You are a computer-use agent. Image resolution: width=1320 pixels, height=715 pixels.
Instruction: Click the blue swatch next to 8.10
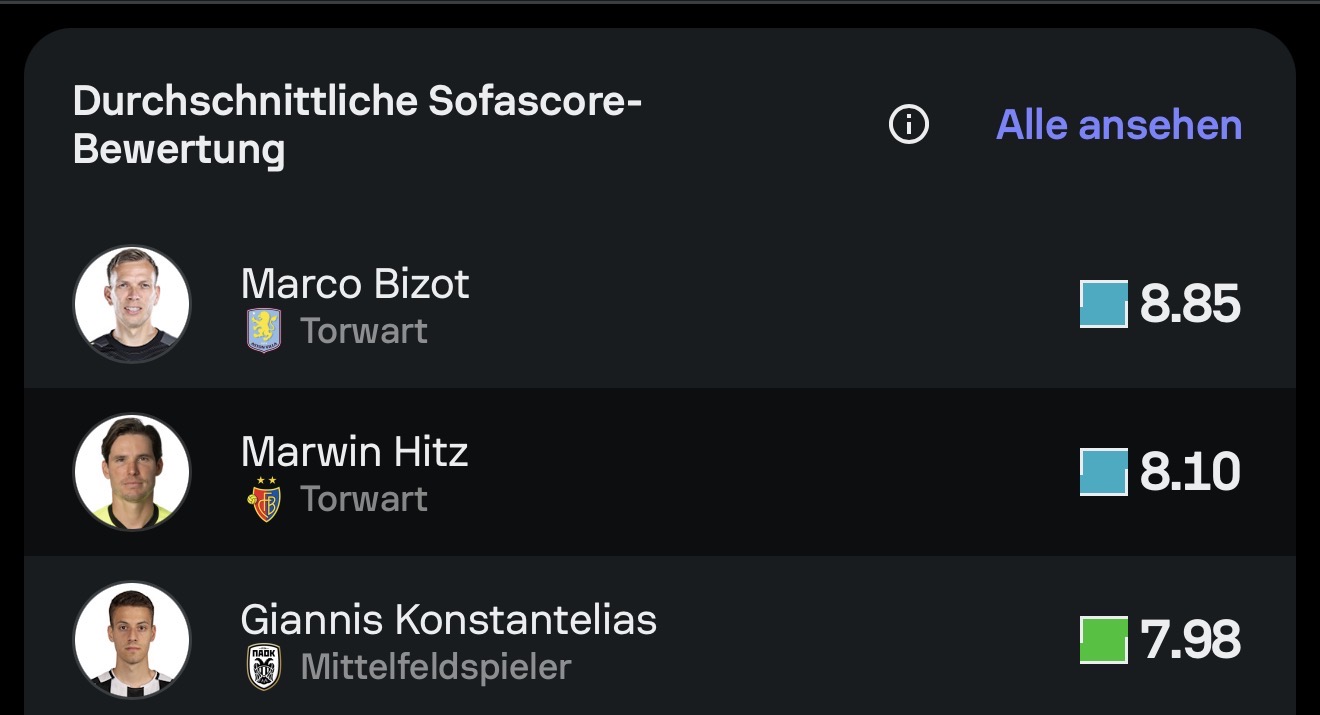click(1104, 472)
